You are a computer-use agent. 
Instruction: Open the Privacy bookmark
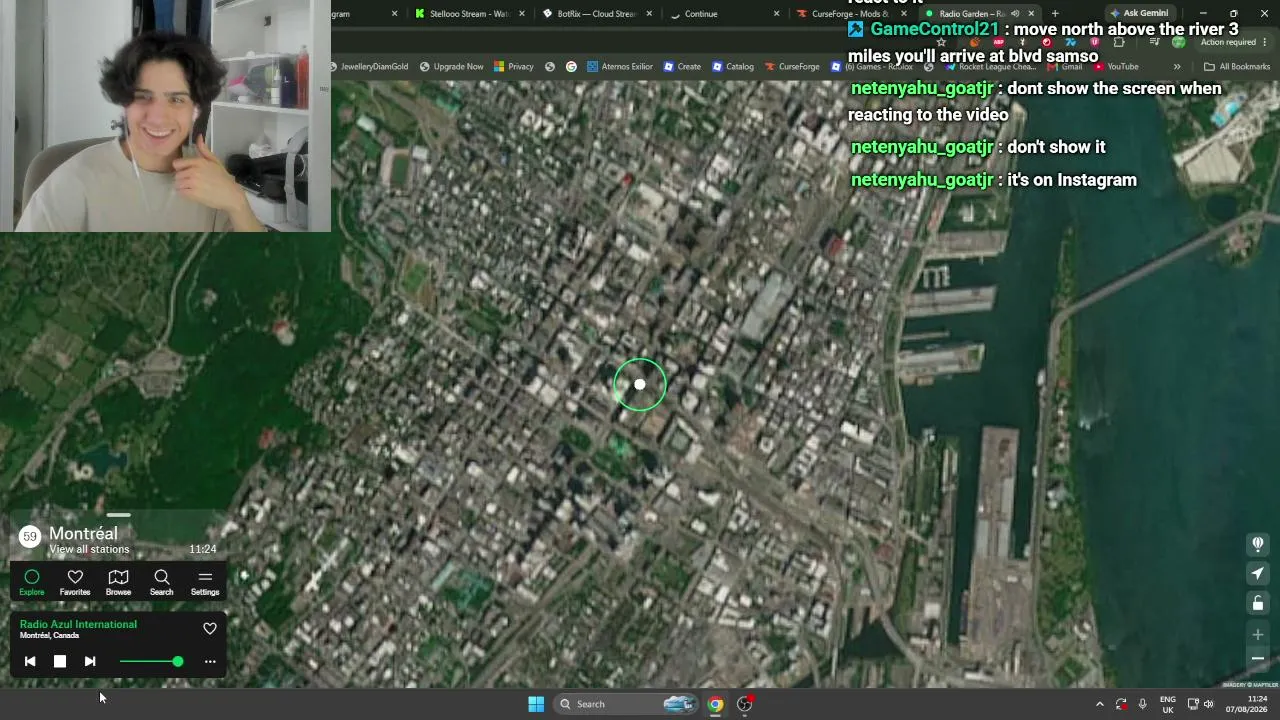[514, 67]
